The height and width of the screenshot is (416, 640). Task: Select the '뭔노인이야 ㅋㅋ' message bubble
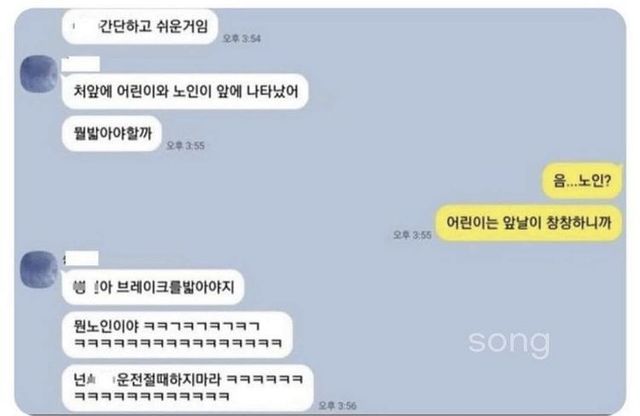point(178,334)
